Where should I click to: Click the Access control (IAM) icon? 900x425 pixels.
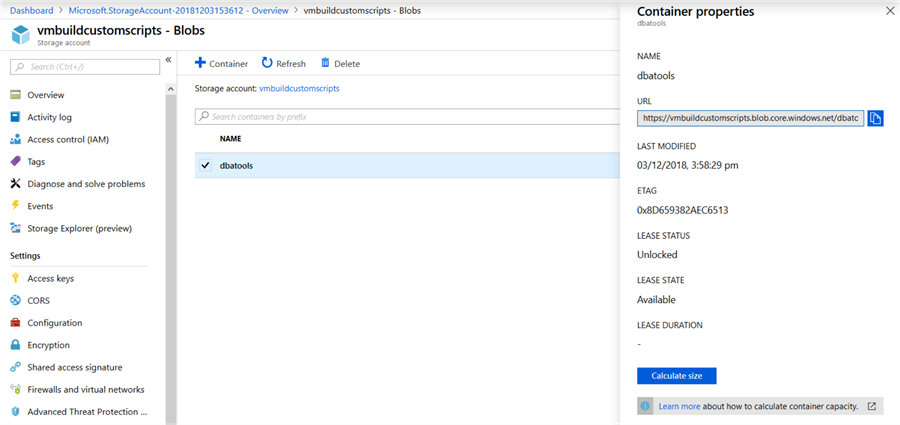16,140
